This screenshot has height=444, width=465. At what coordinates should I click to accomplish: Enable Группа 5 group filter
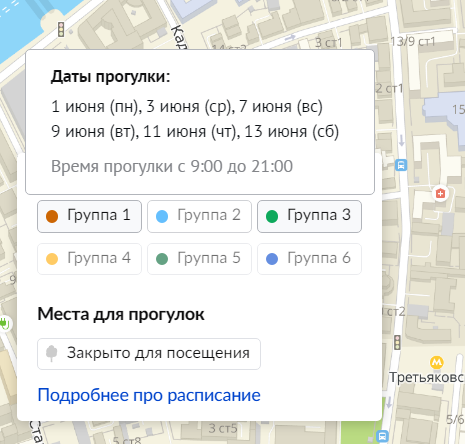tap(199, 259)
